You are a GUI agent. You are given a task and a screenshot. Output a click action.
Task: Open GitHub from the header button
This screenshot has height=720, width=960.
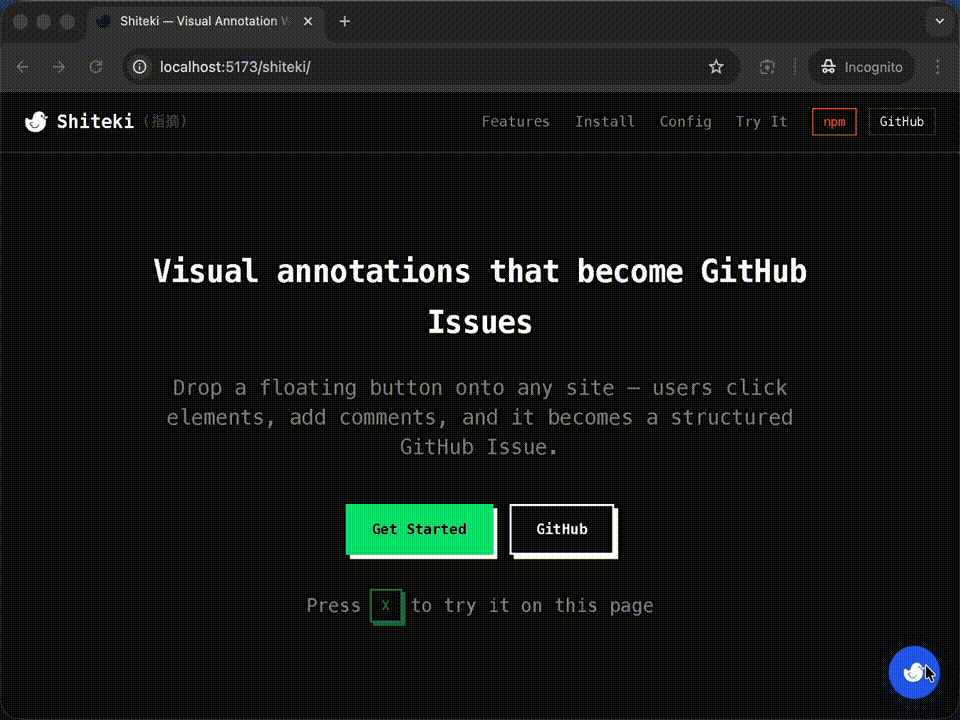coord(901,121)
